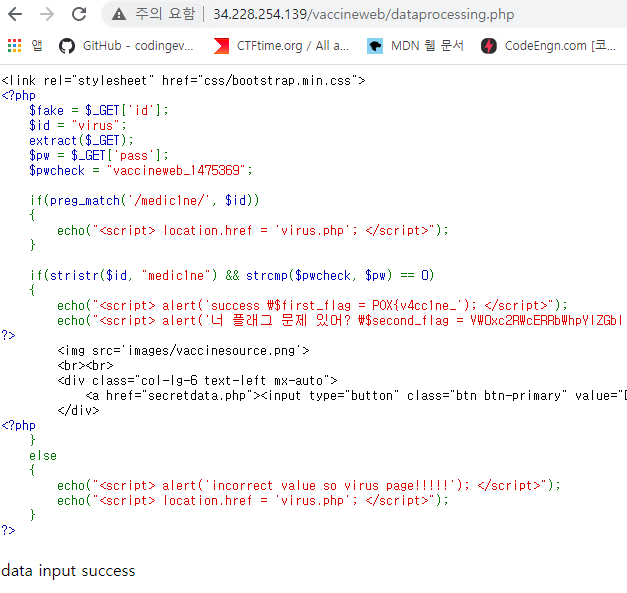The width and height of the screenshot is (627, 593).
Task: Click the line '$id = "virus";'
Action: pyautogui.click(x=78, y=126)
